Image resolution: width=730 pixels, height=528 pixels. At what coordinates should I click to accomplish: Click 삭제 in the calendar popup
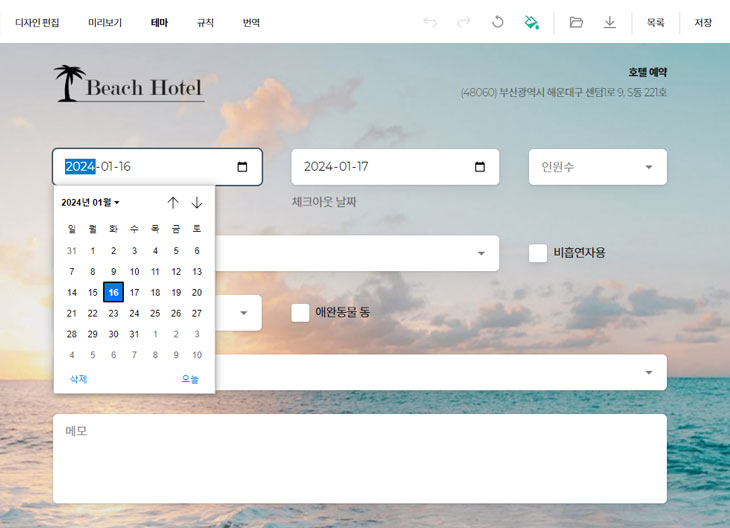[78, 379]
